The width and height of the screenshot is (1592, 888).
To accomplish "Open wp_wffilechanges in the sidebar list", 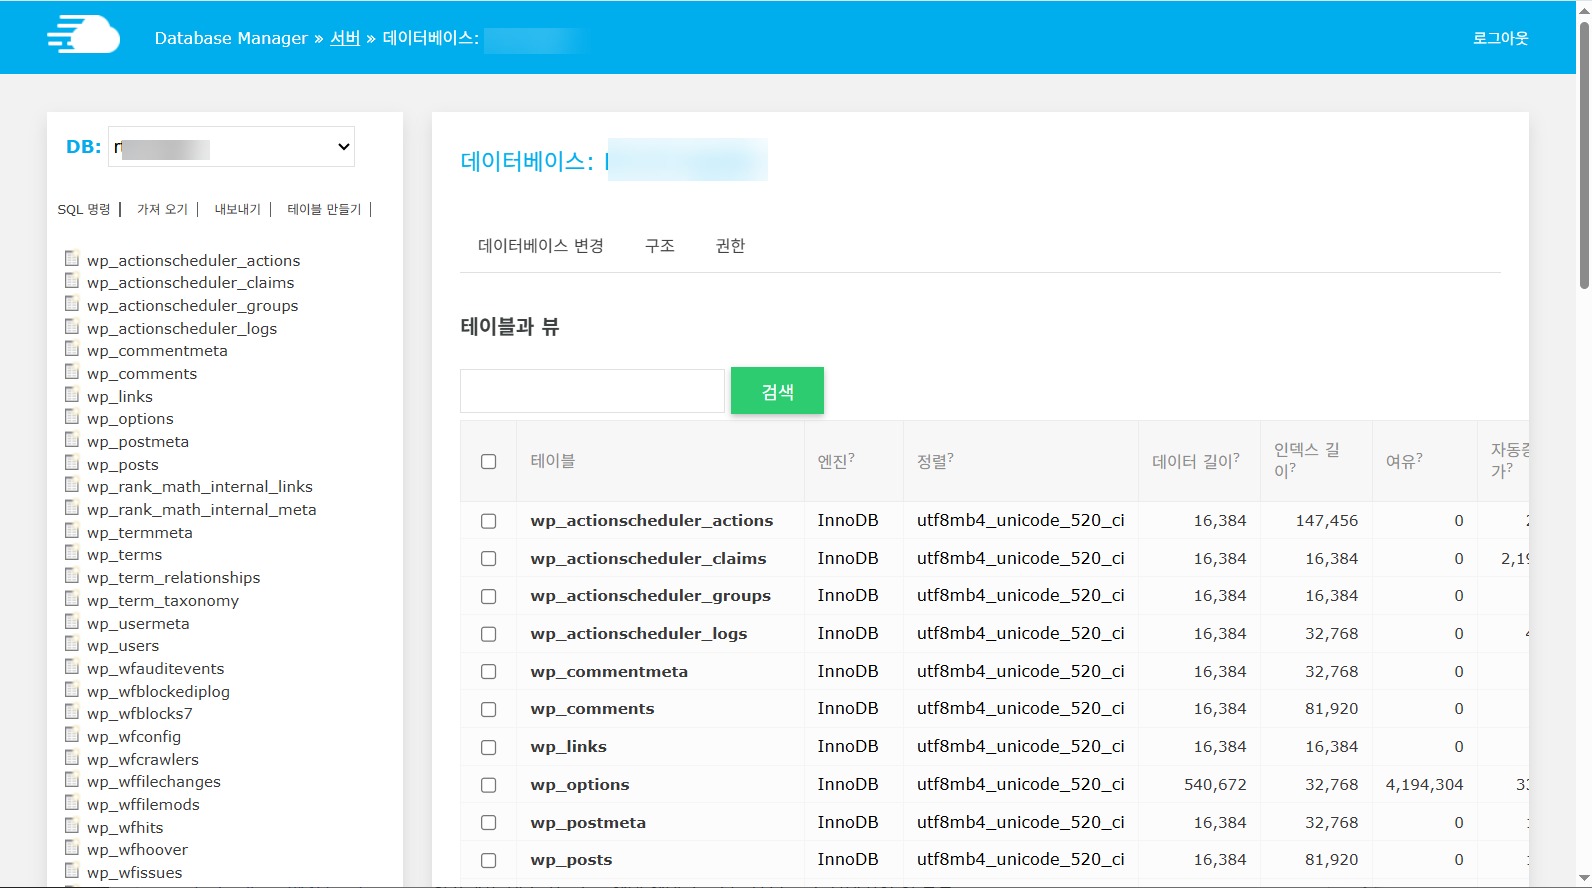I will (x=153, y=782).
